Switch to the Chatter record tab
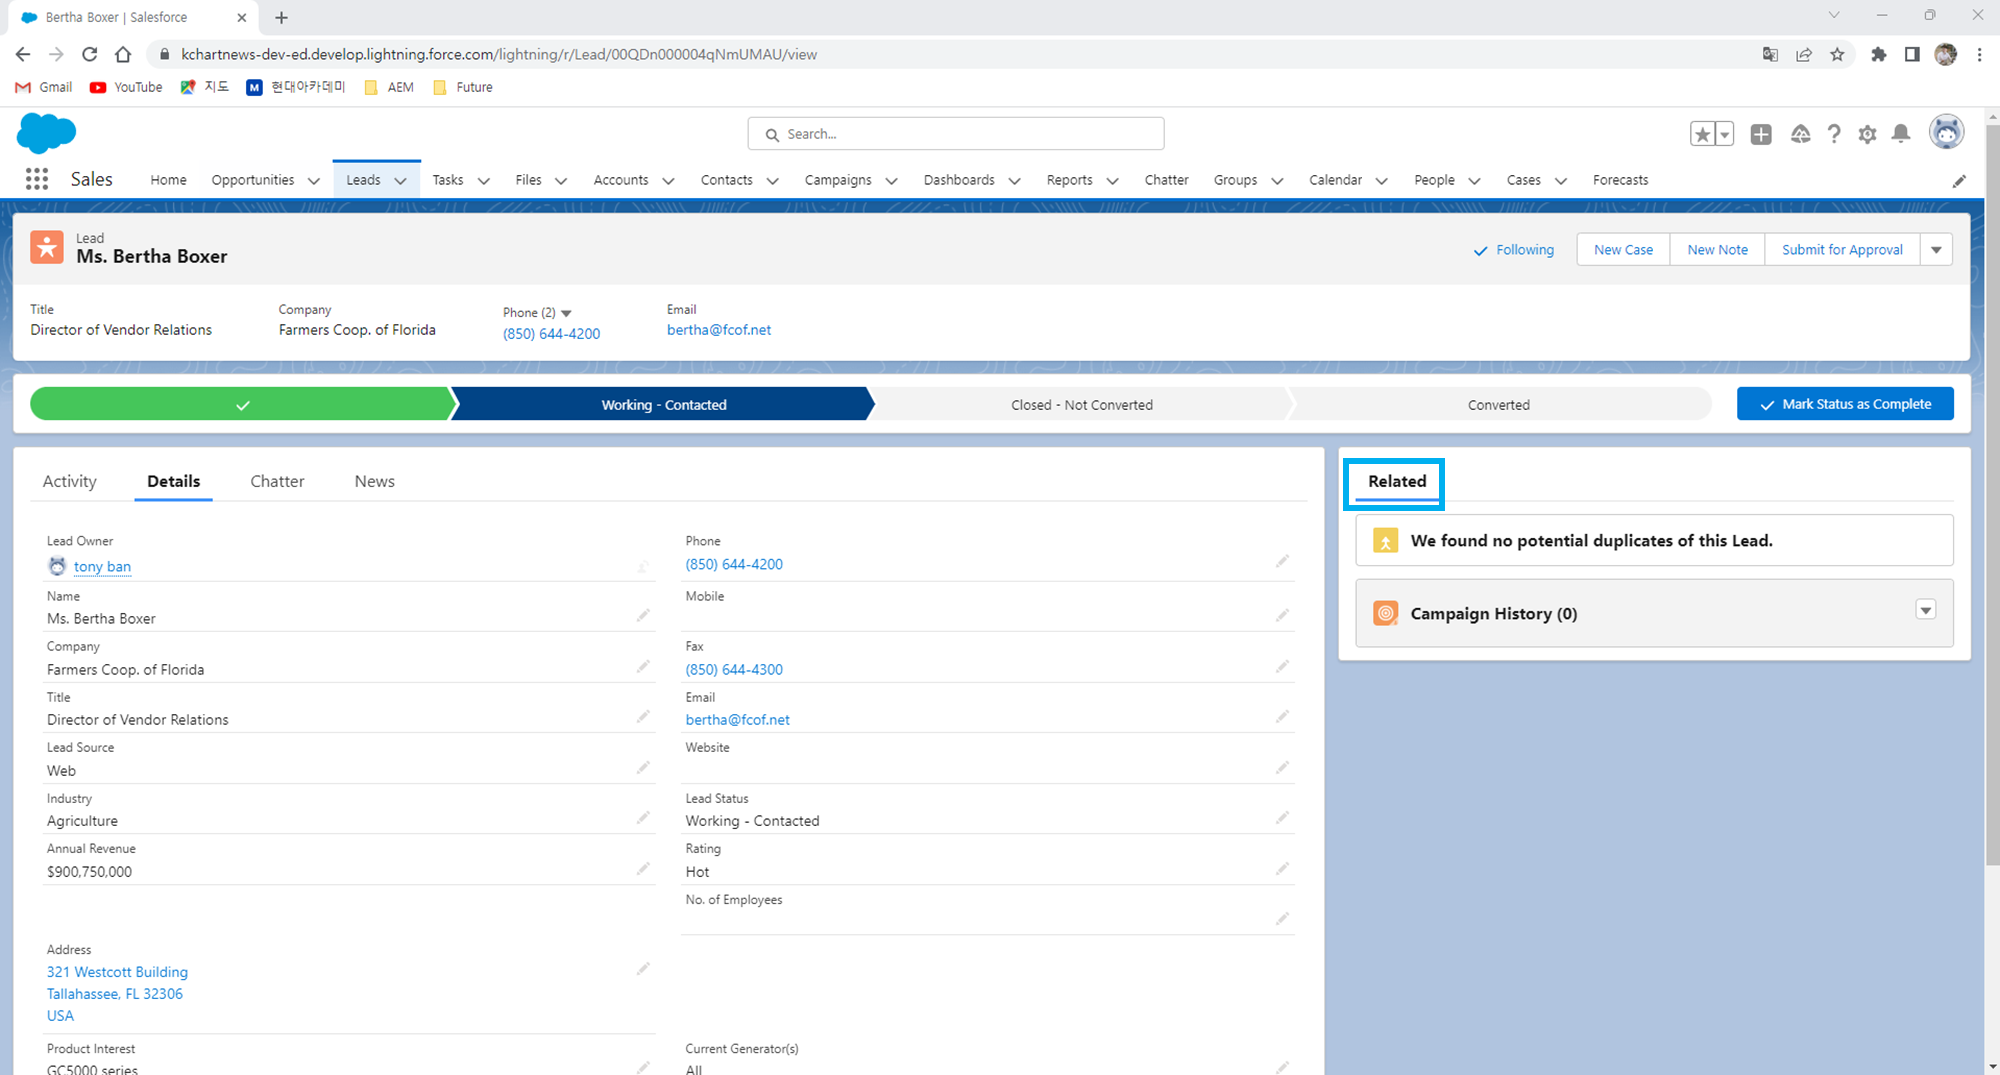This screenshot has width=2000, height=1075. click(277, 481)
